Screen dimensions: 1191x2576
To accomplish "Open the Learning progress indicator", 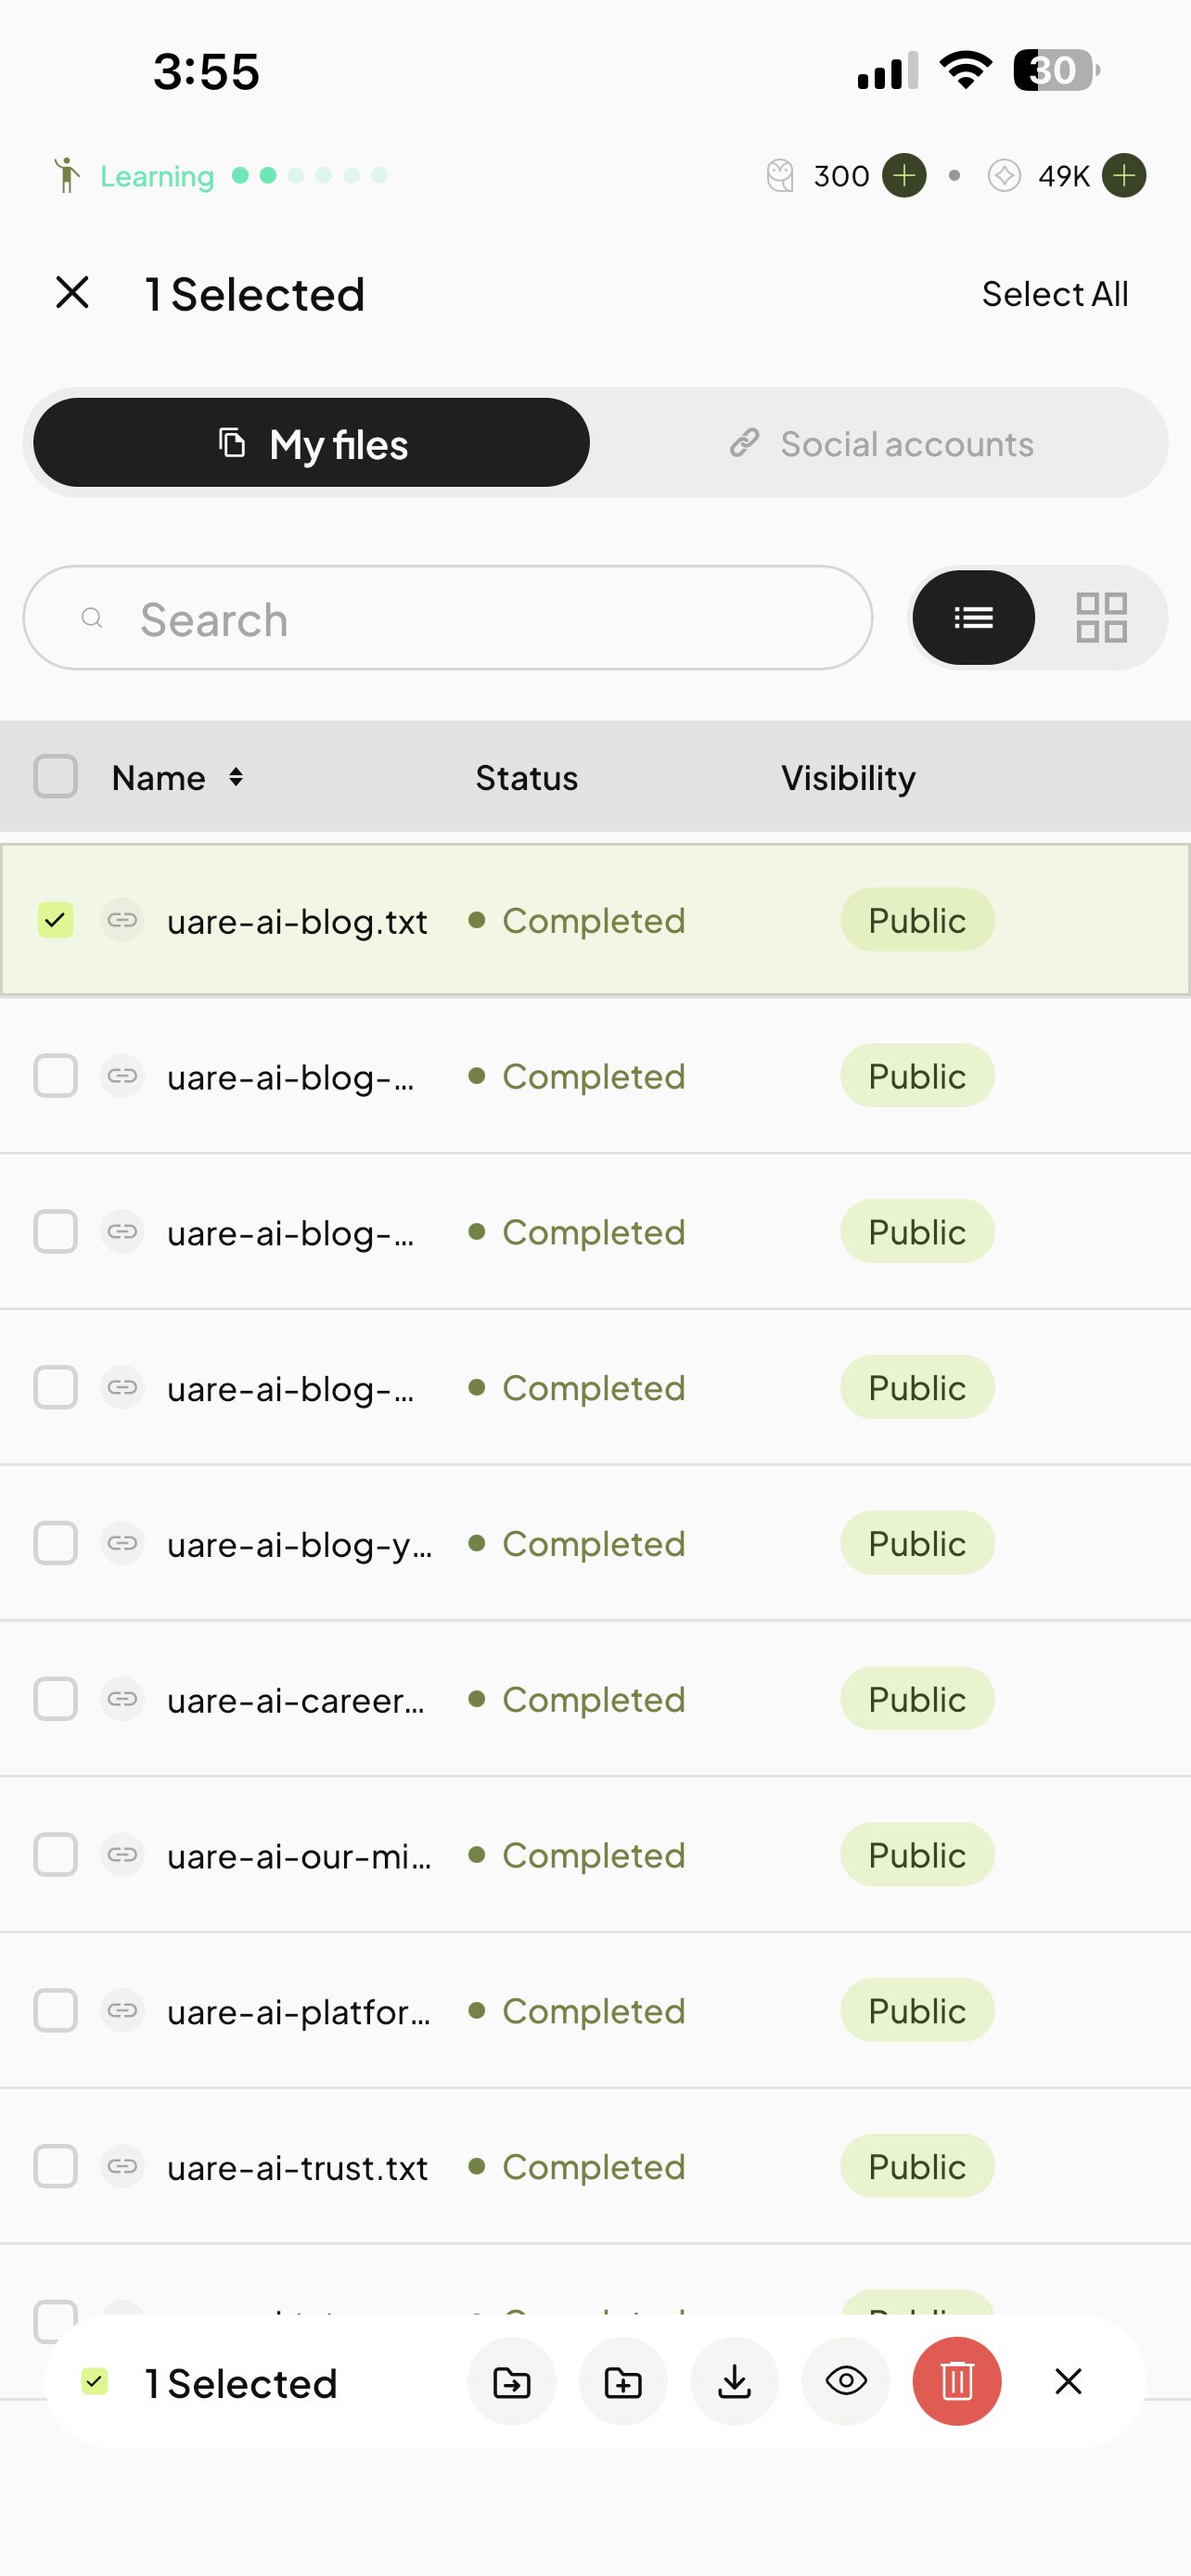I will [220, 176].
